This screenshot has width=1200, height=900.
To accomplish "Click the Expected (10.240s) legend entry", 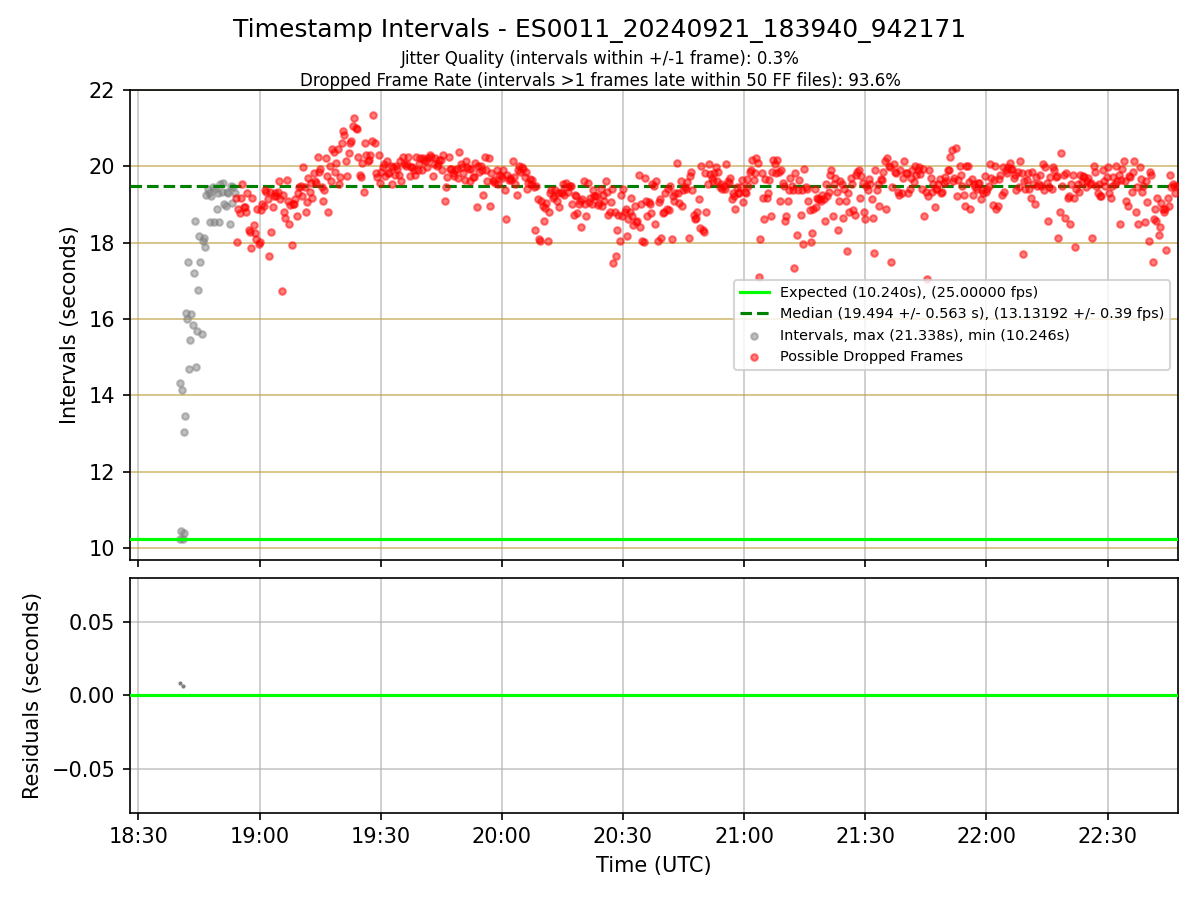I will click(909, 292).
